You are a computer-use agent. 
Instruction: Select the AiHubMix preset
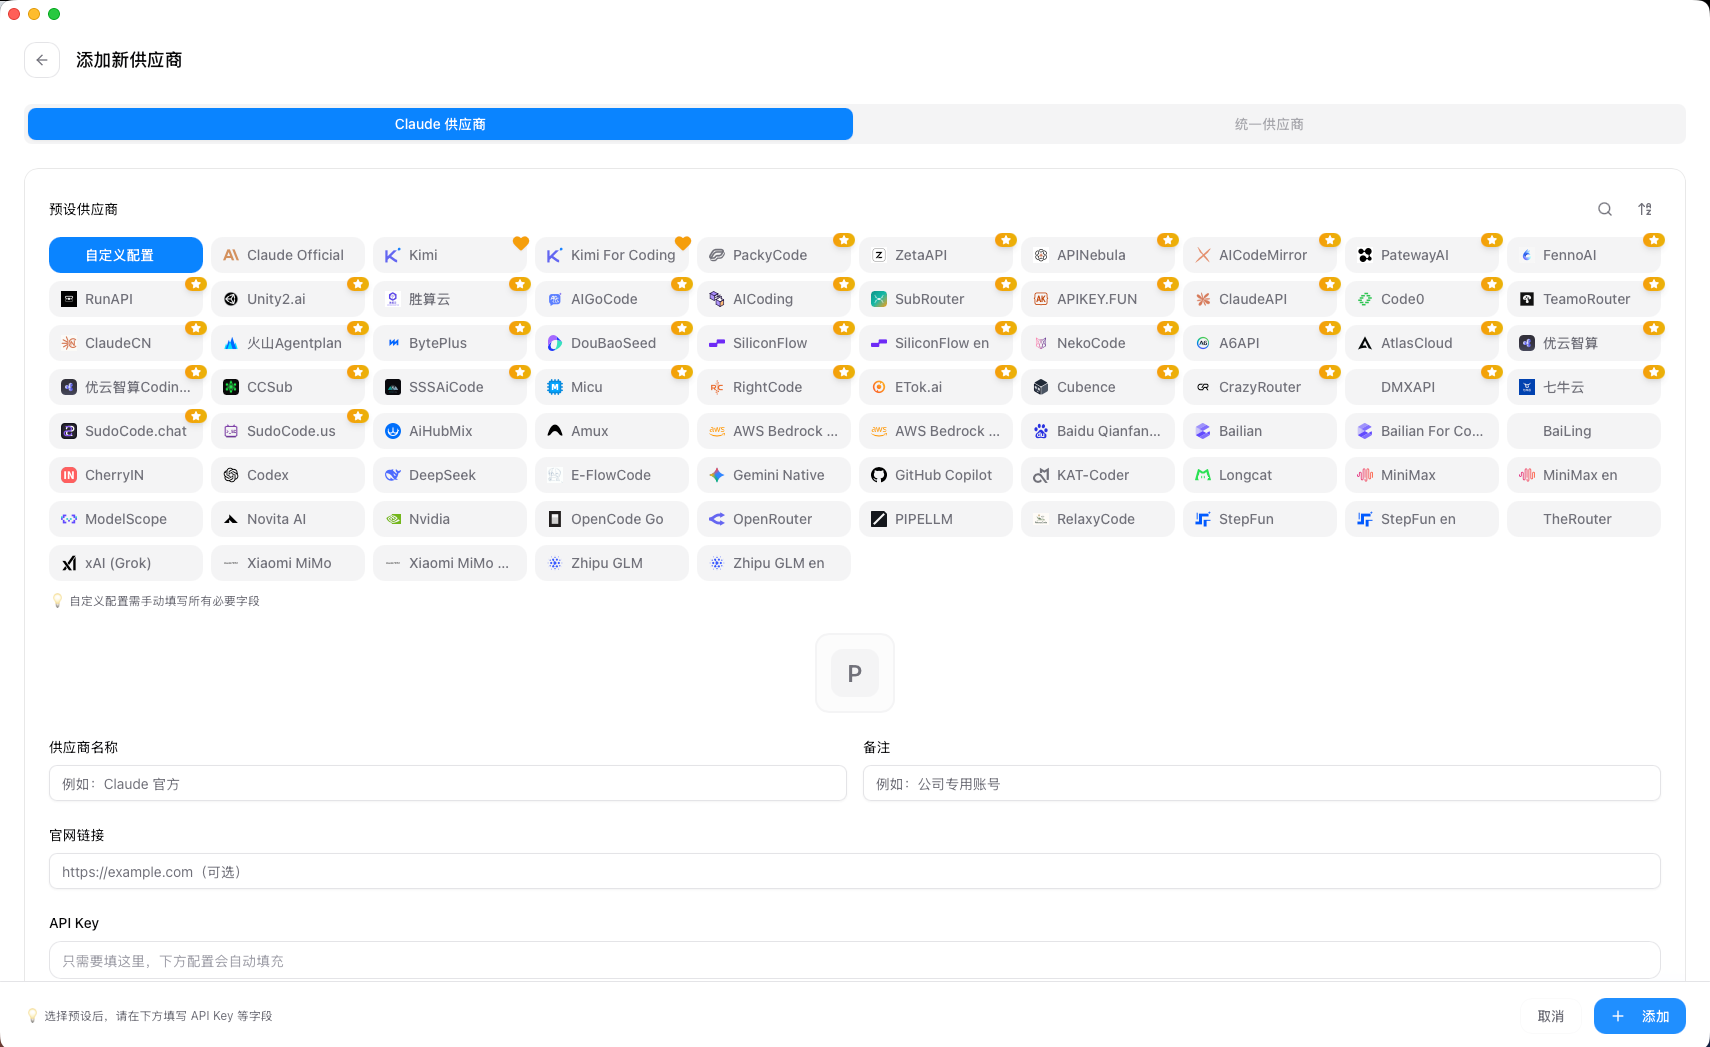tap(450, 431)
